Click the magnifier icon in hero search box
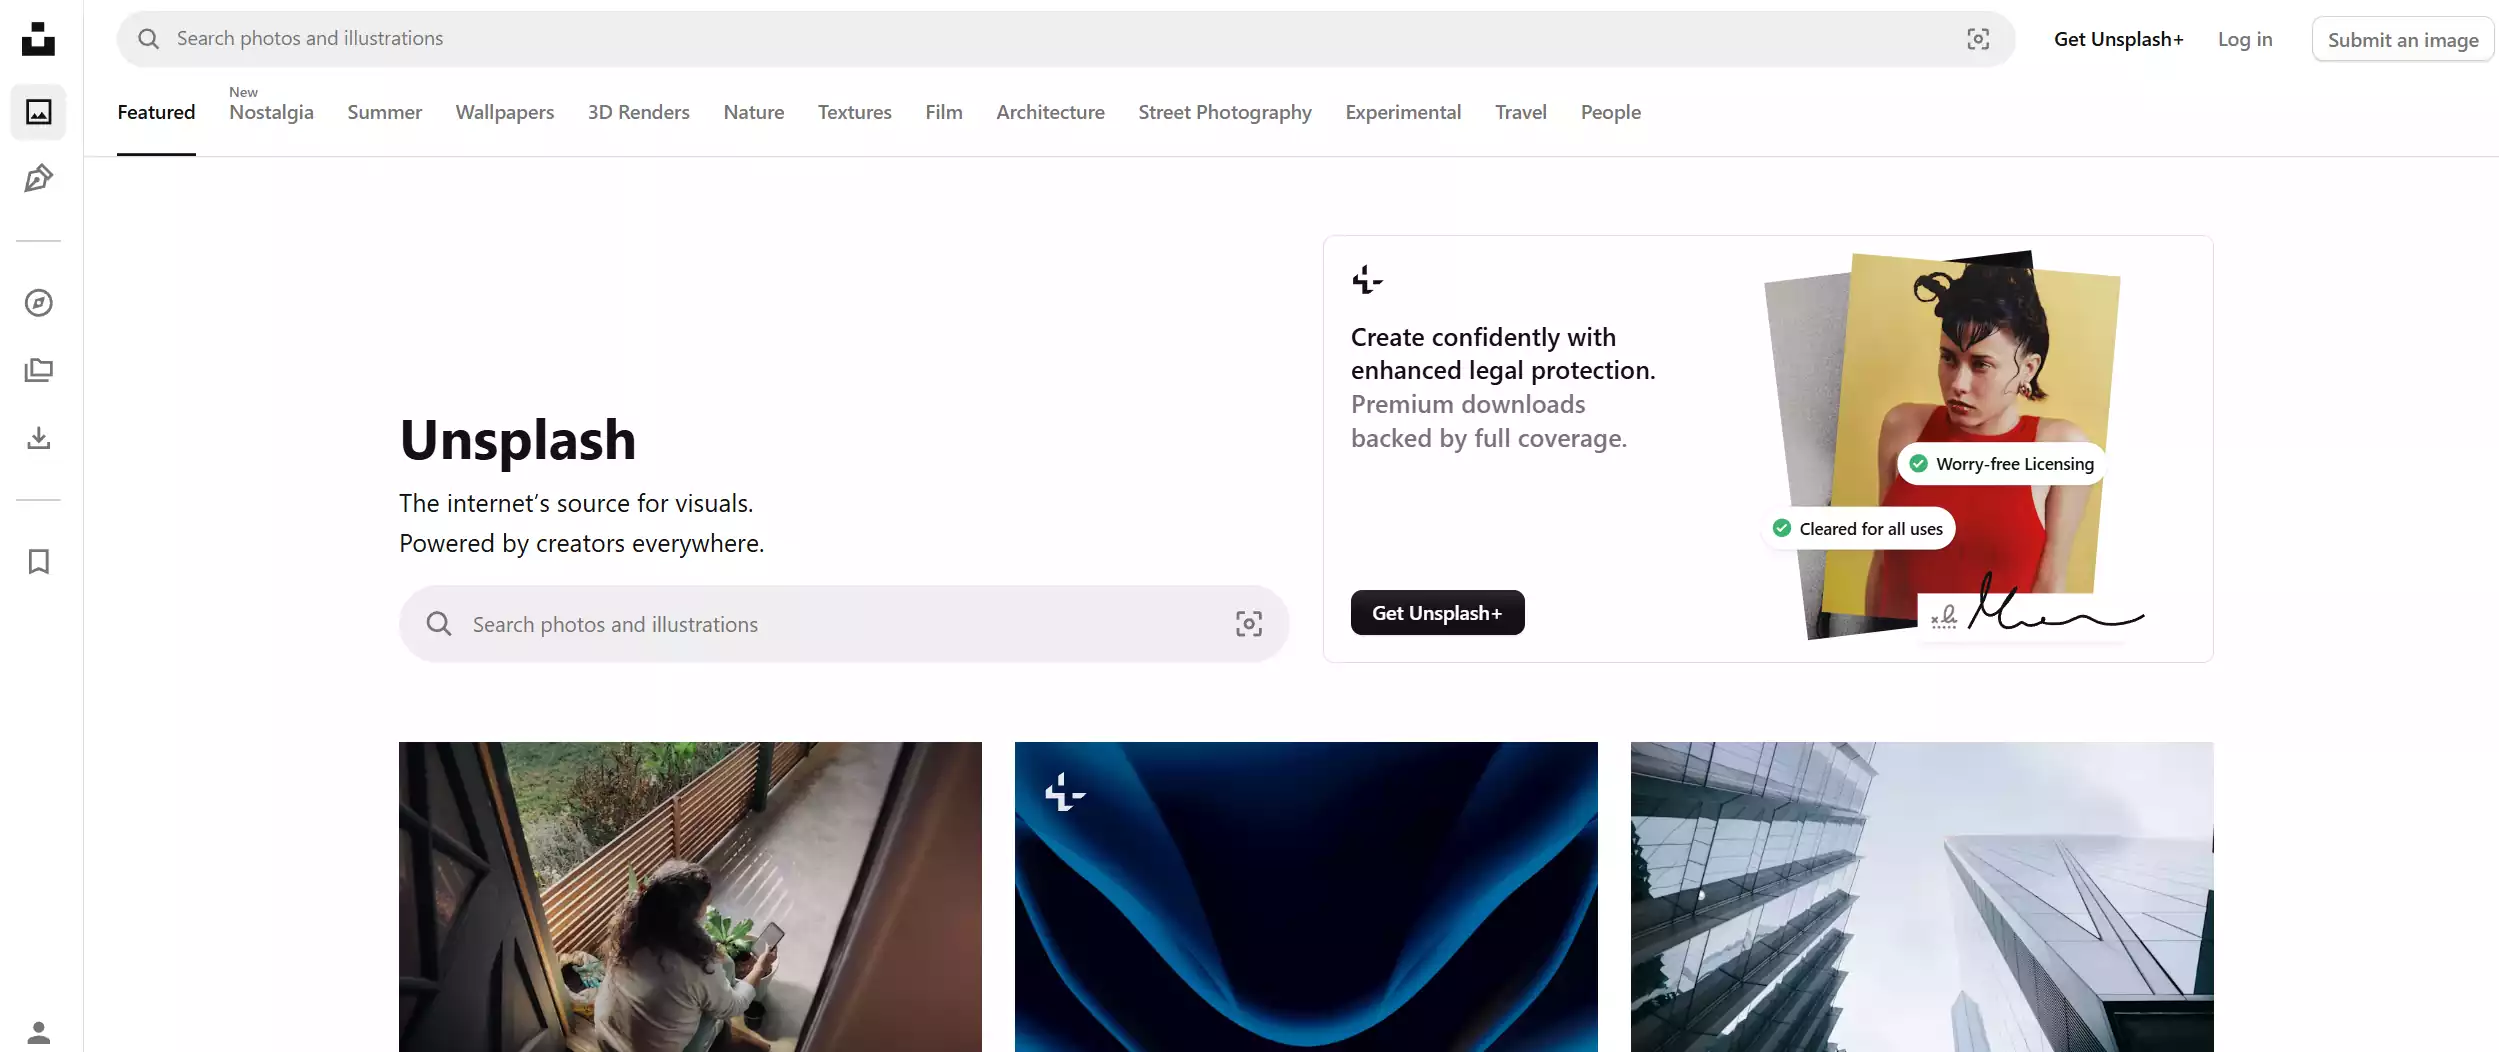This screenshot has height=1052, width=2499. (439, 624)
